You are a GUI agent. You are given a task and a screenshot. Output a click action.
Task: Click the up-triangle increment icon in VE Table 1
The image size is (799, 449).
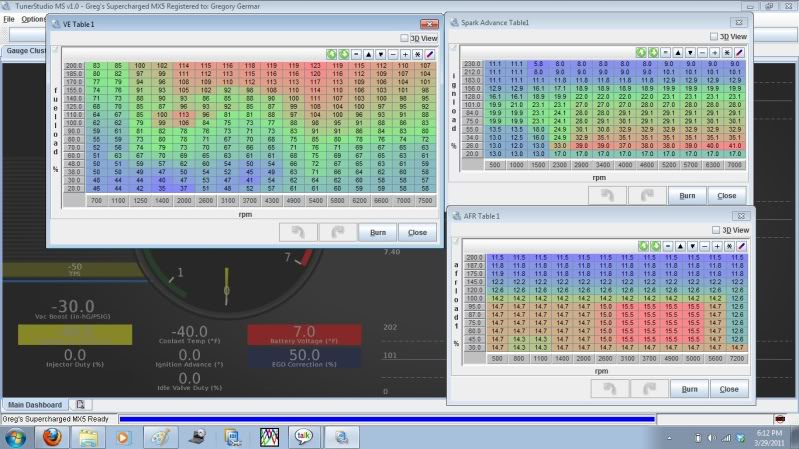click(x=368, y=55)
